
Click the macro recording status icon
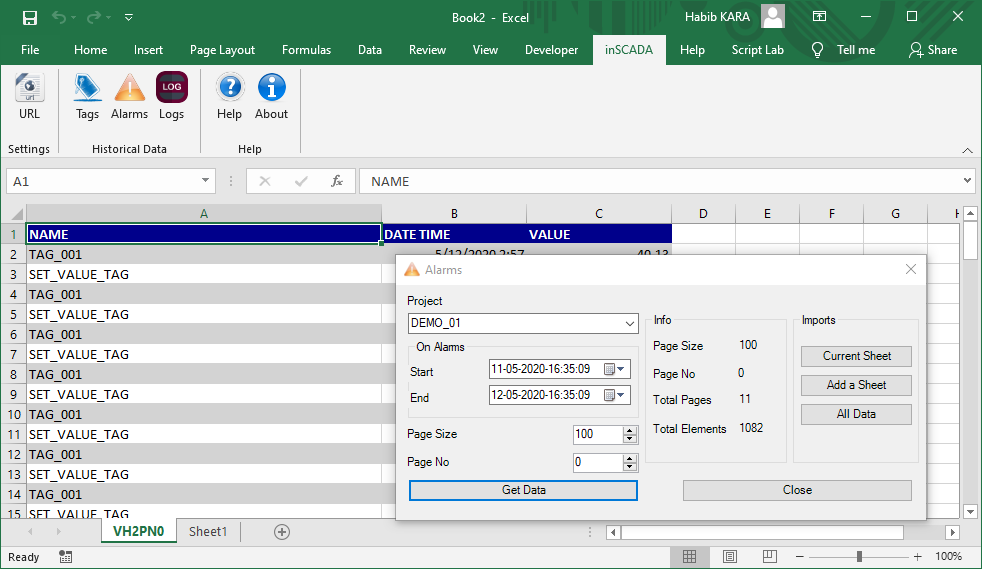click(x=65, y=556)
